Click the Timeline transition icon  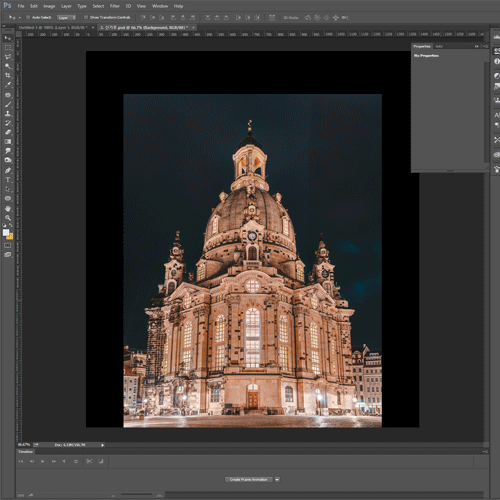point(101,461)
